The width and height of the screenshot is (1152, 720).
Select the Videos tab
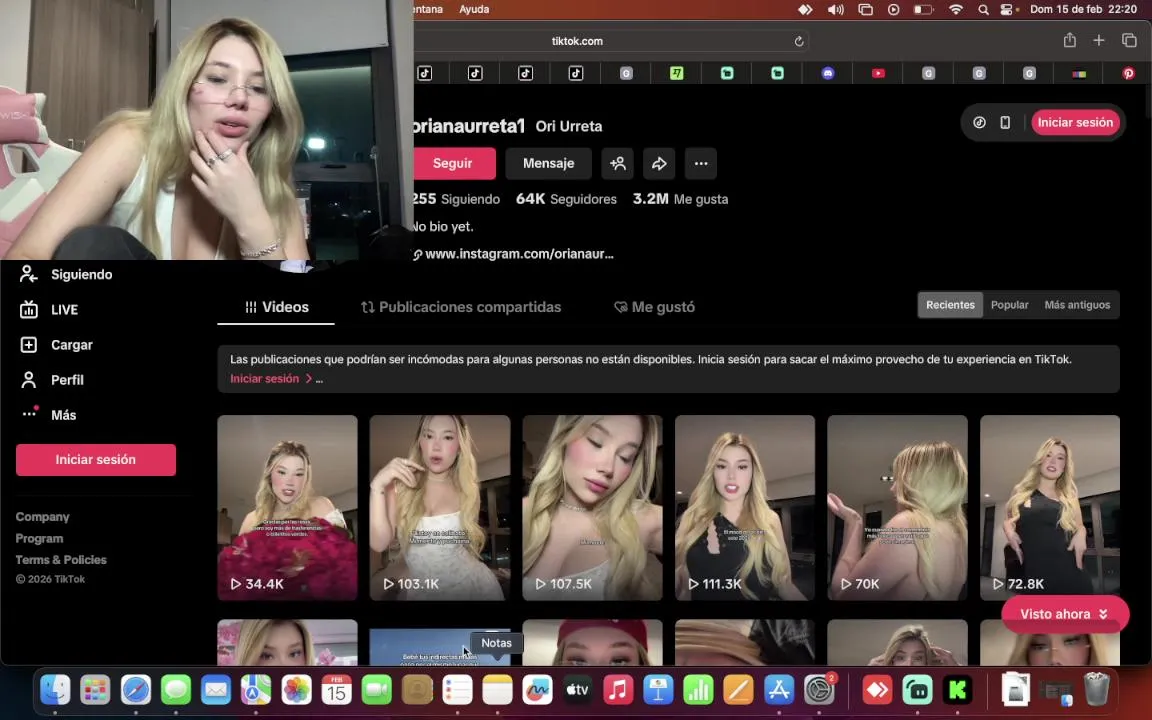pos(276,307)
